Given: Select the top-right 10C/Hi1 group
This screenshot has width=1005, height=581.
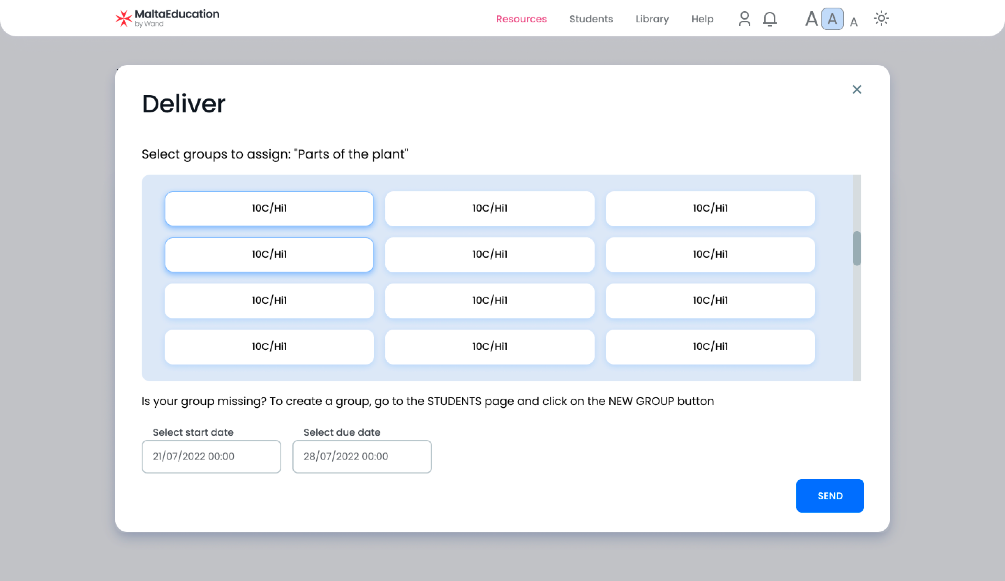Looking at the screenshot, I should [710, 209].
